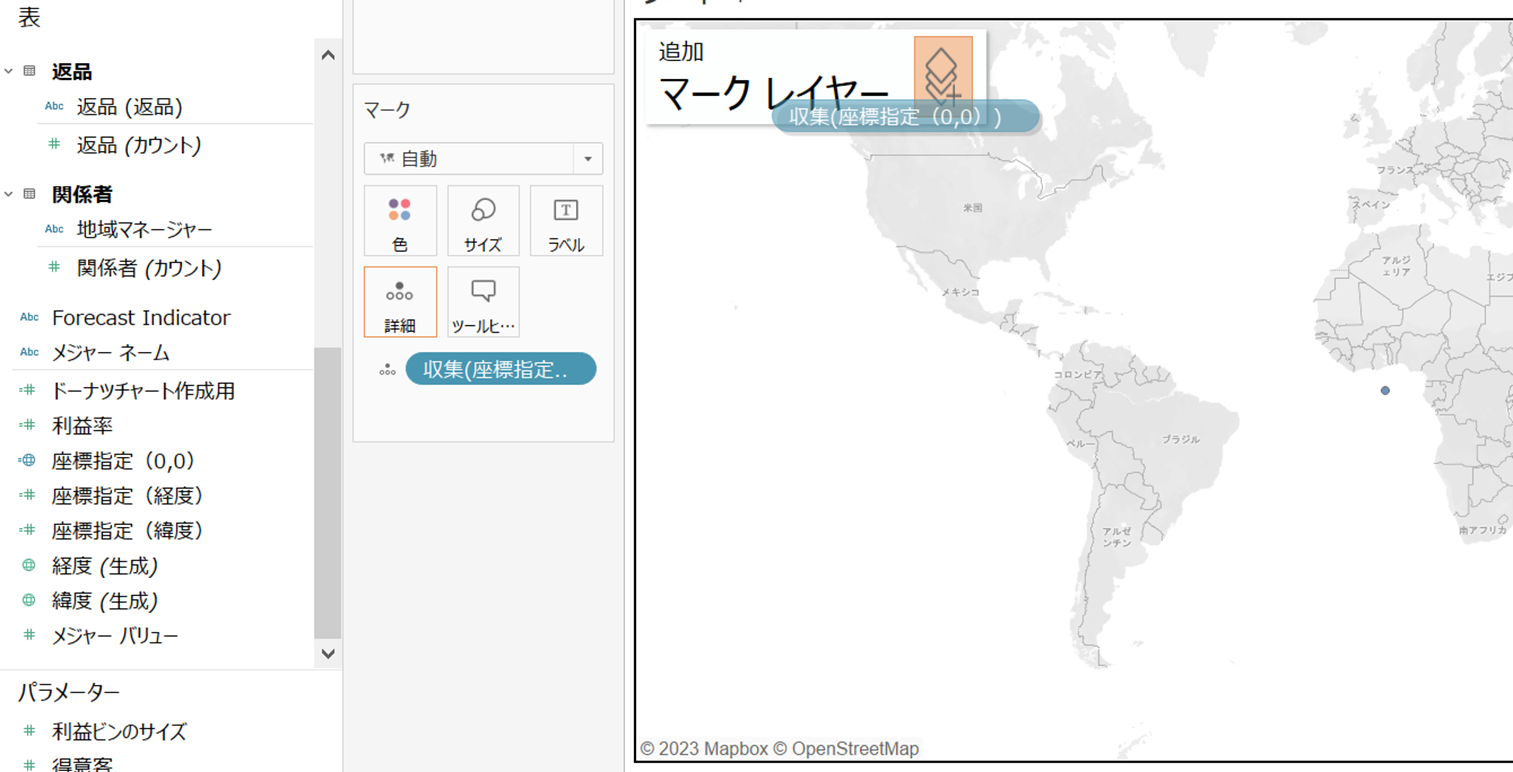Screen dimensions: 1513x772
Task: Select the 座標指定（0,0）field
Action: click(123, 461)
